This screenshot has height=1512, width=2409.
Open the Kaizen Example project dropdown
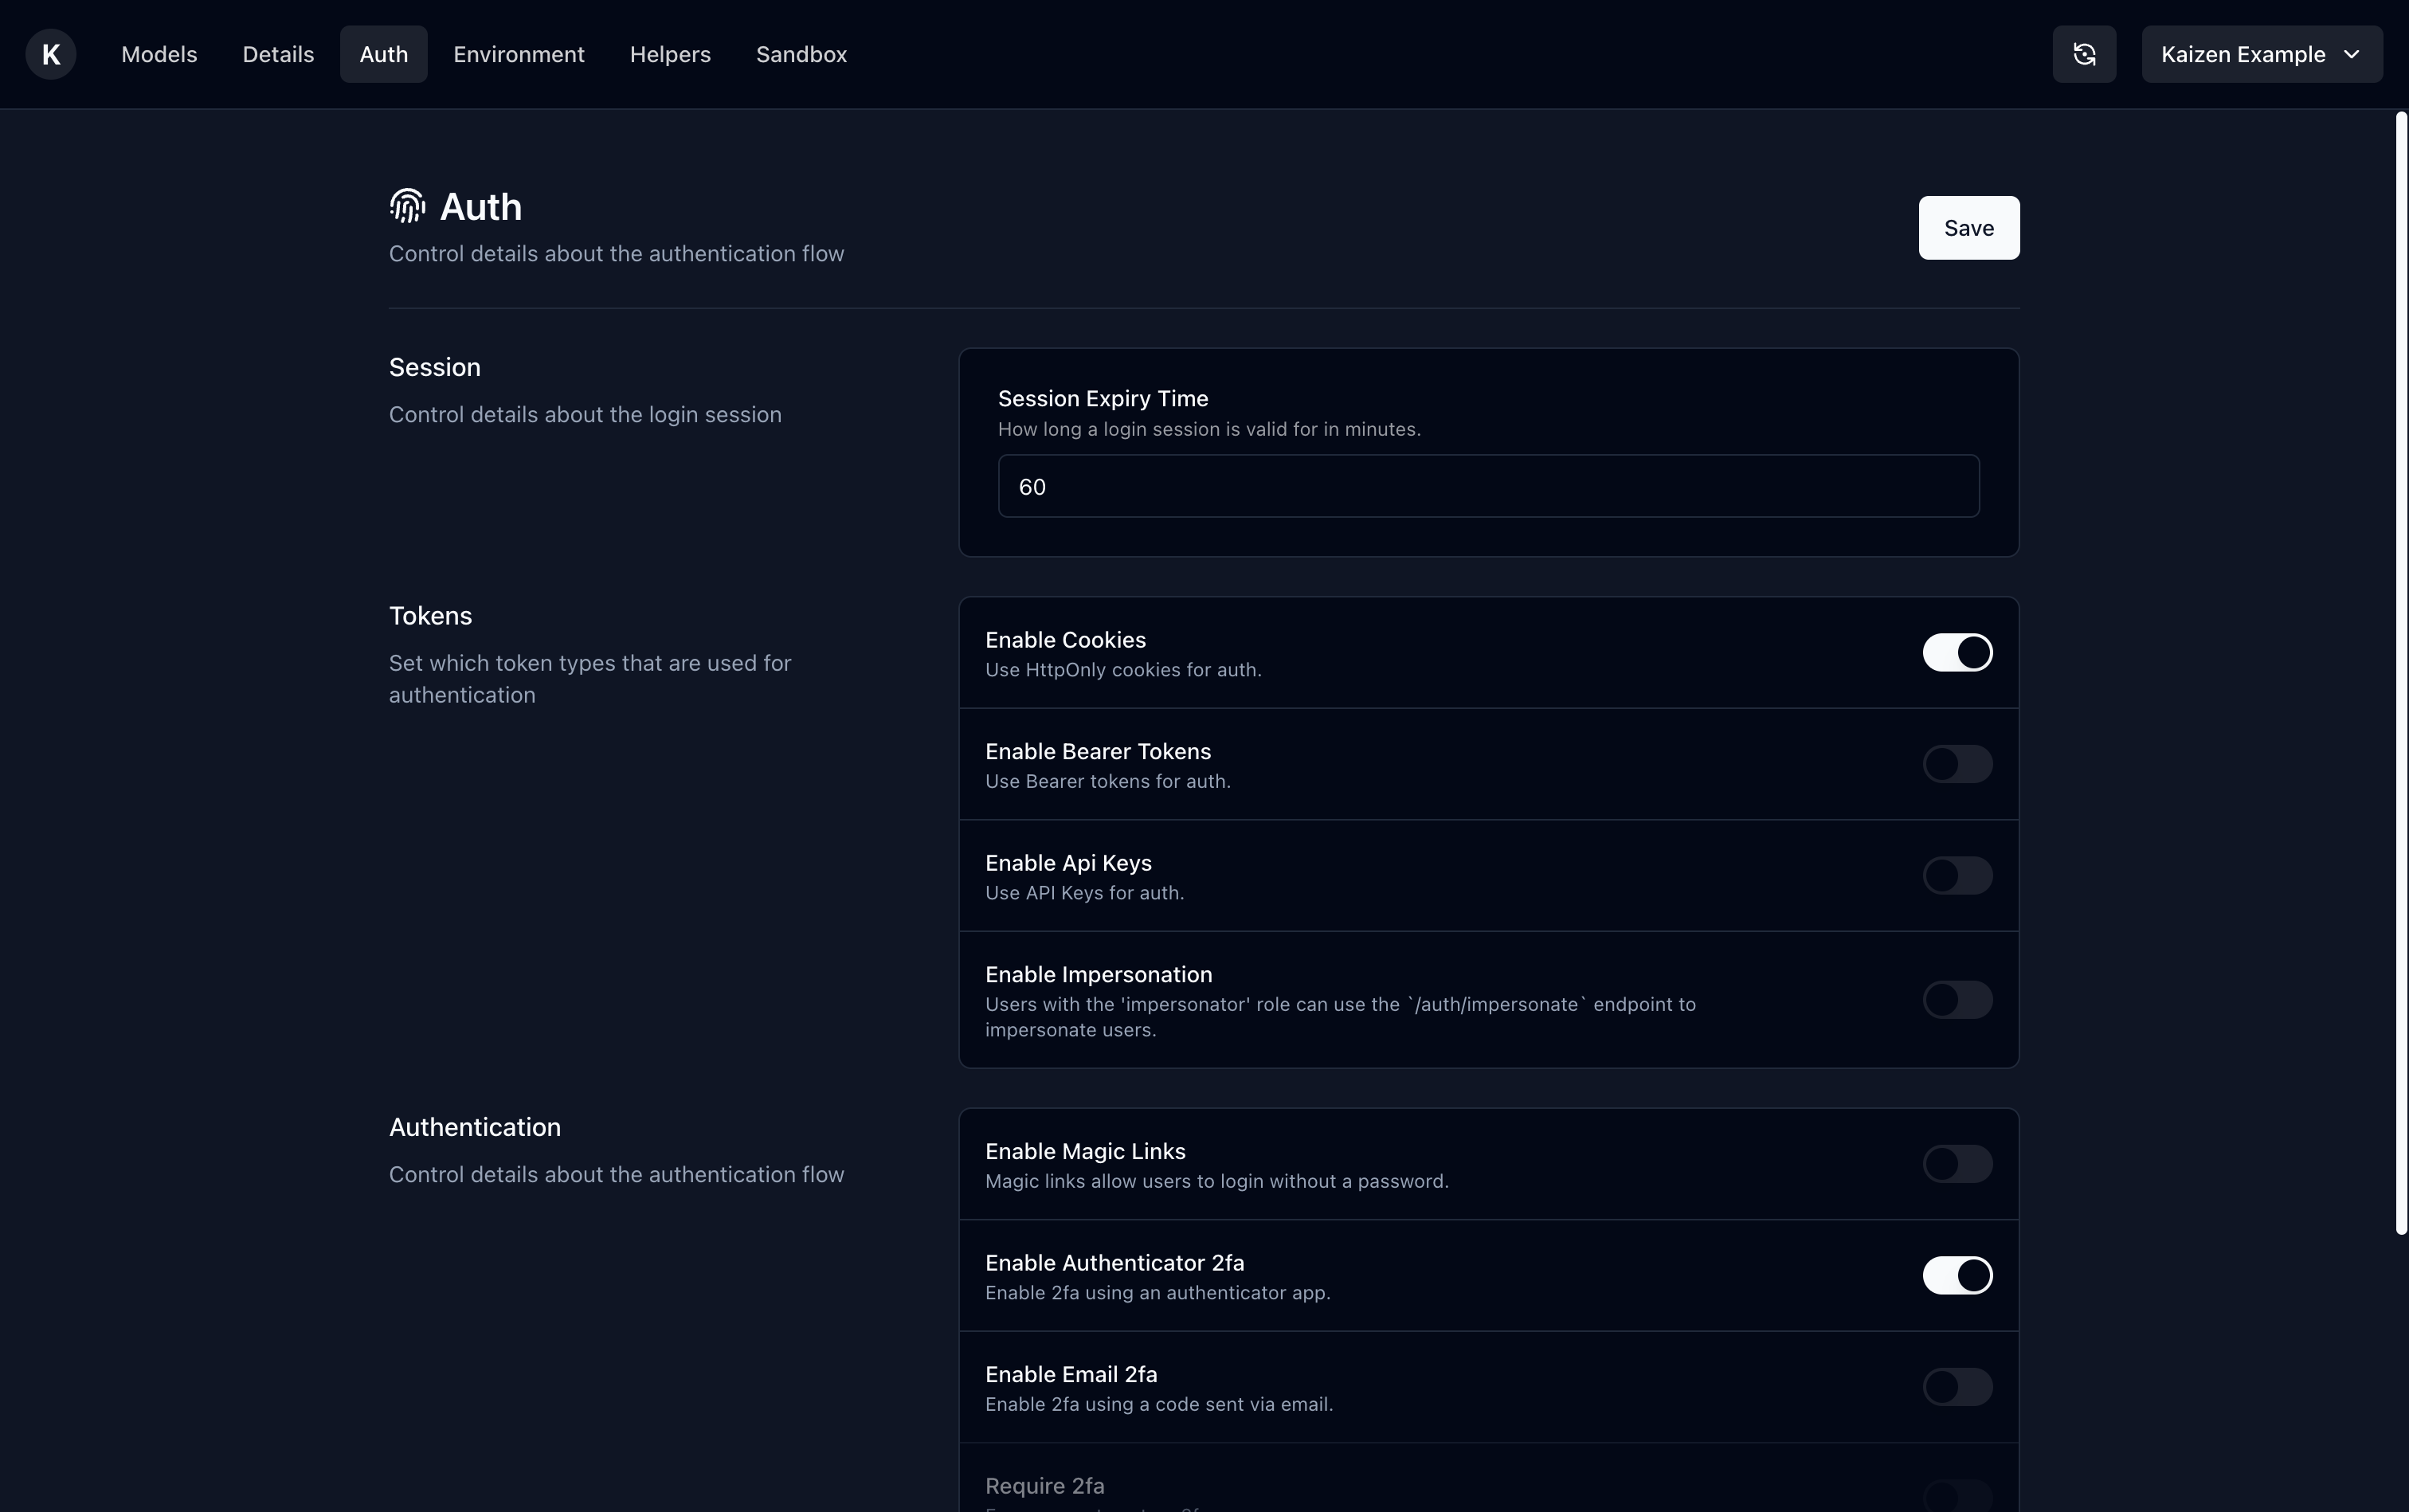2261,54
